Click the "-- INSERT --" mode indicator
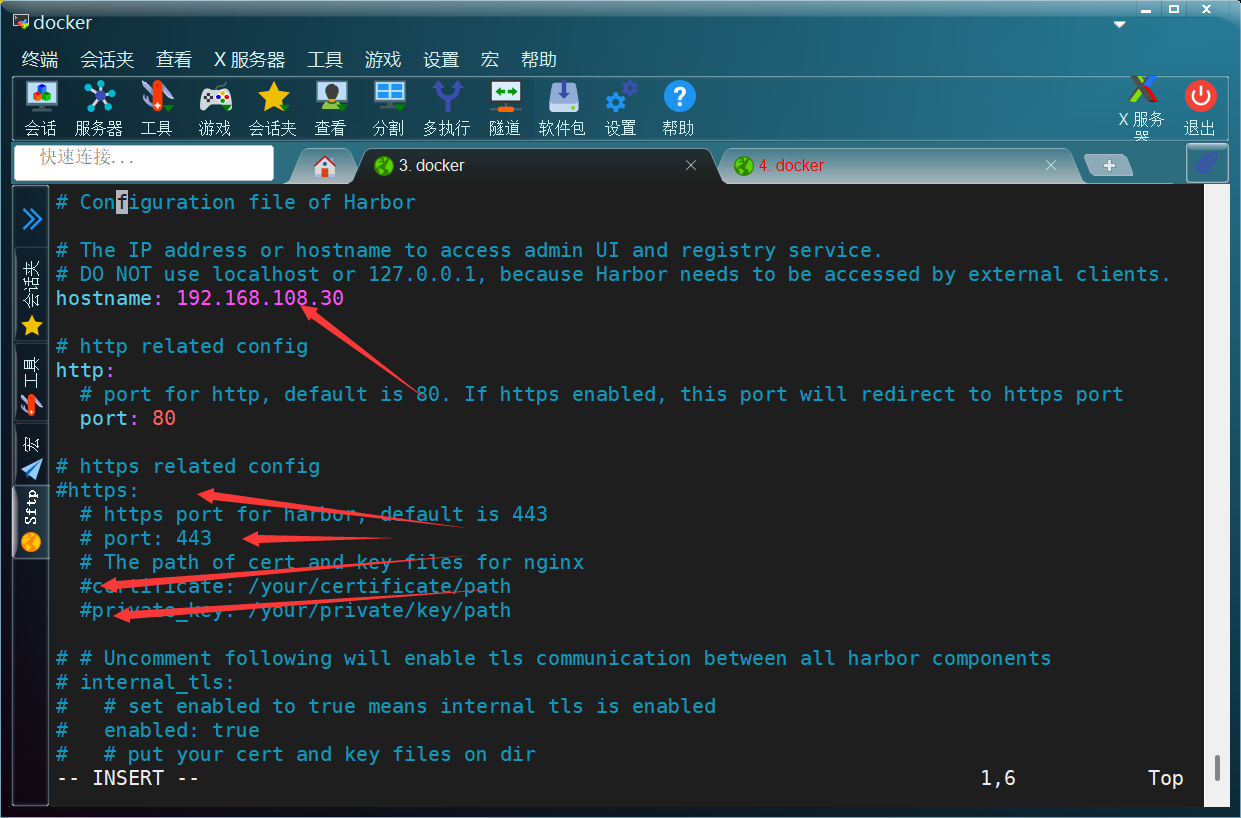 pos(127,778)
